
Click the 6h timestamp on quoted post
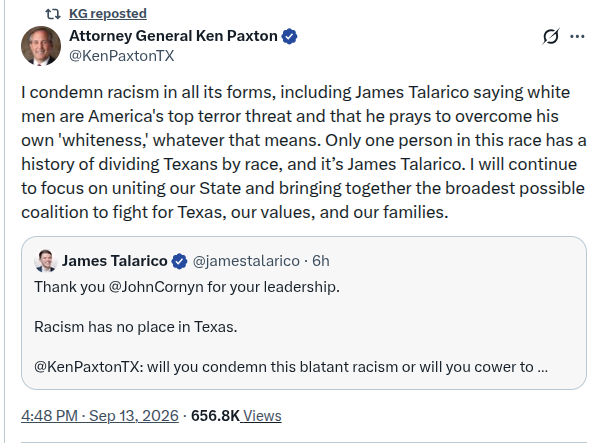(321, 261)
